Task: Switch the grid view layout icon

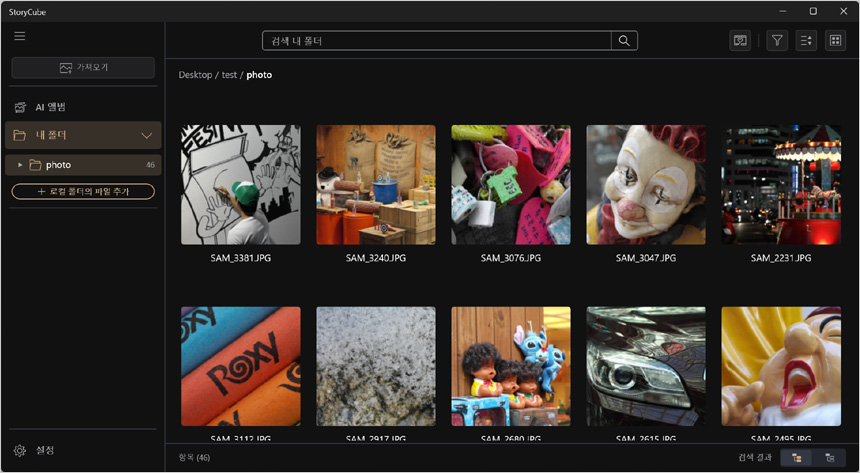Action: pyautogui.click(x=835, y=41)
